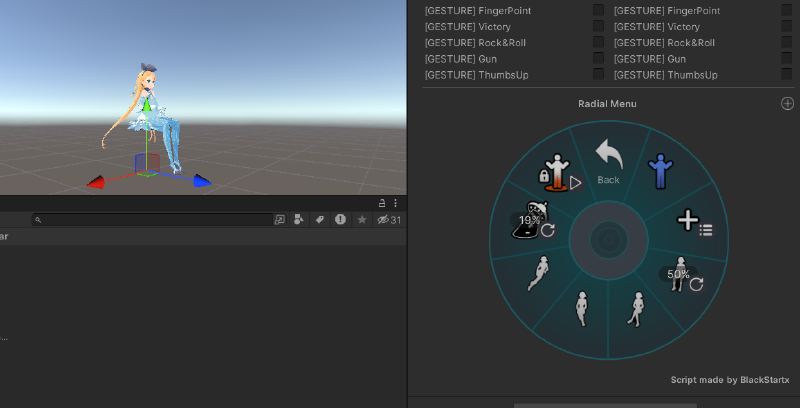
Task: Toggle the right column Gun gesture checkbox
Action: coord(786,58)
